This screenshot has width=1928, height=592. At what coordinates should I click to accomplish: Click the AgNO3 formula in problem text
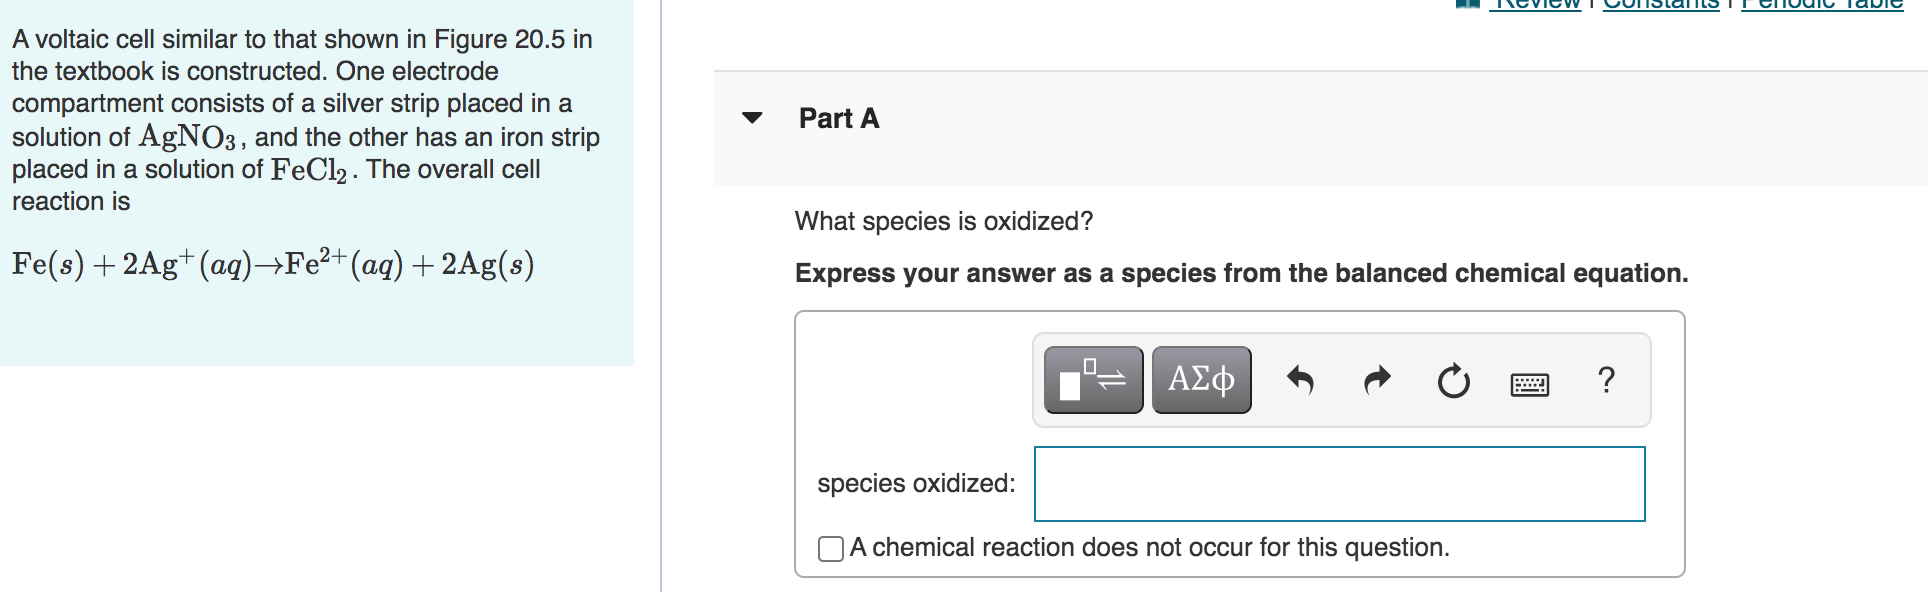189,137
